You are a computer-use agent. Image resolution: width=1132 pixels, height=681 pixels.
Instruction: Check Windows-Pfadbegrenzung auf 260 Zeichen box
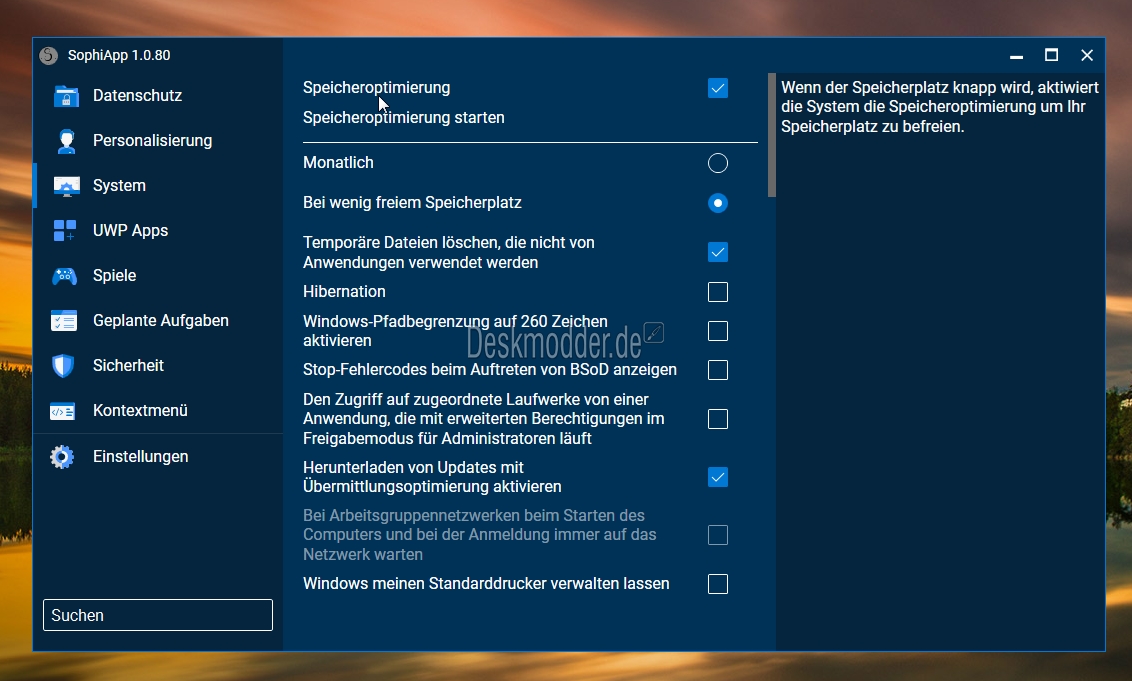718,331
